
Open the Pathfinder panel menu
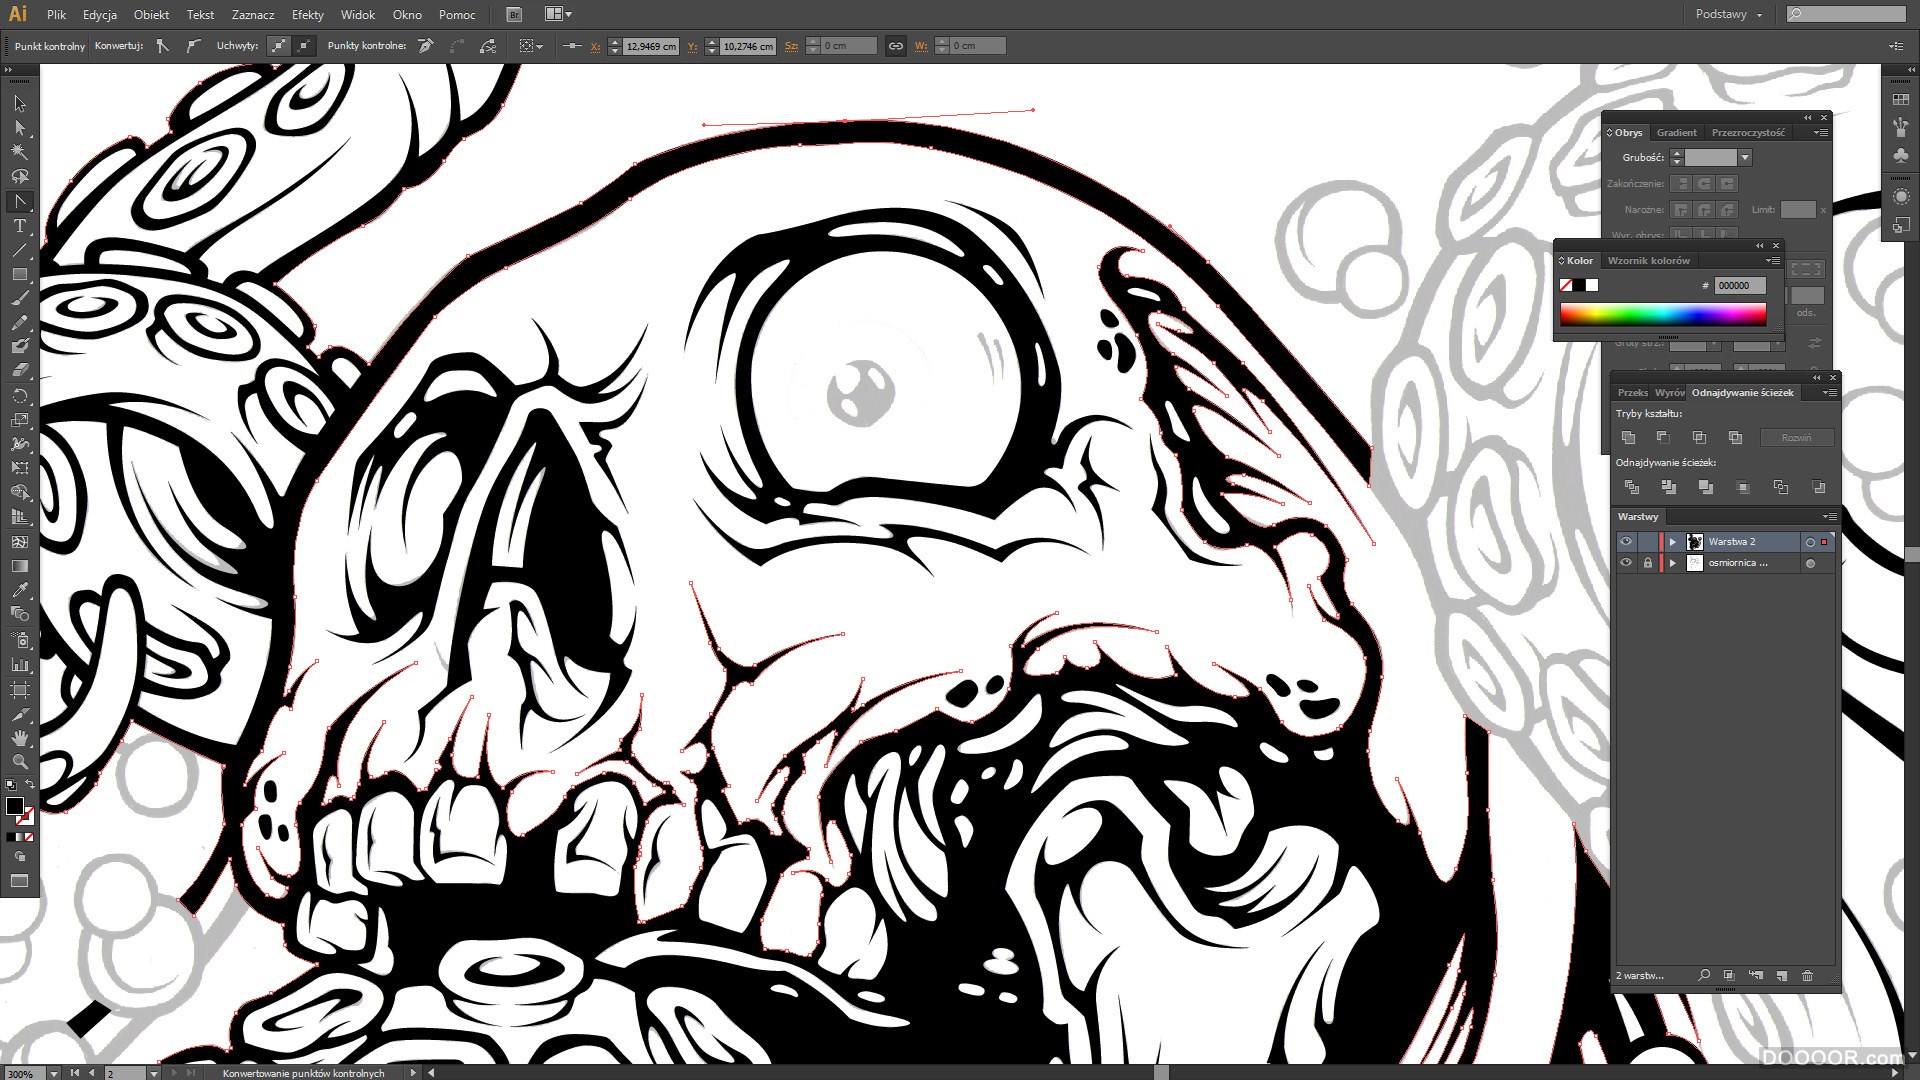coord(1829,393)
